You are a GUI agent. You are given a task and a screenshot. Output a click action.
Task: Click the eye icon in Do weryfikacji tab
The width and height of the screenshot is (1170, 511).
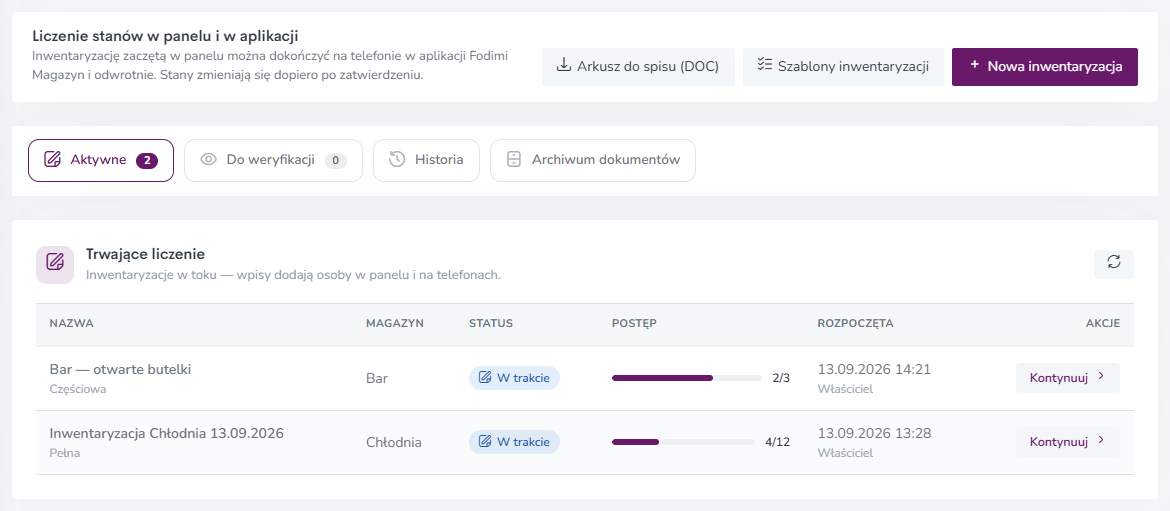208,160
